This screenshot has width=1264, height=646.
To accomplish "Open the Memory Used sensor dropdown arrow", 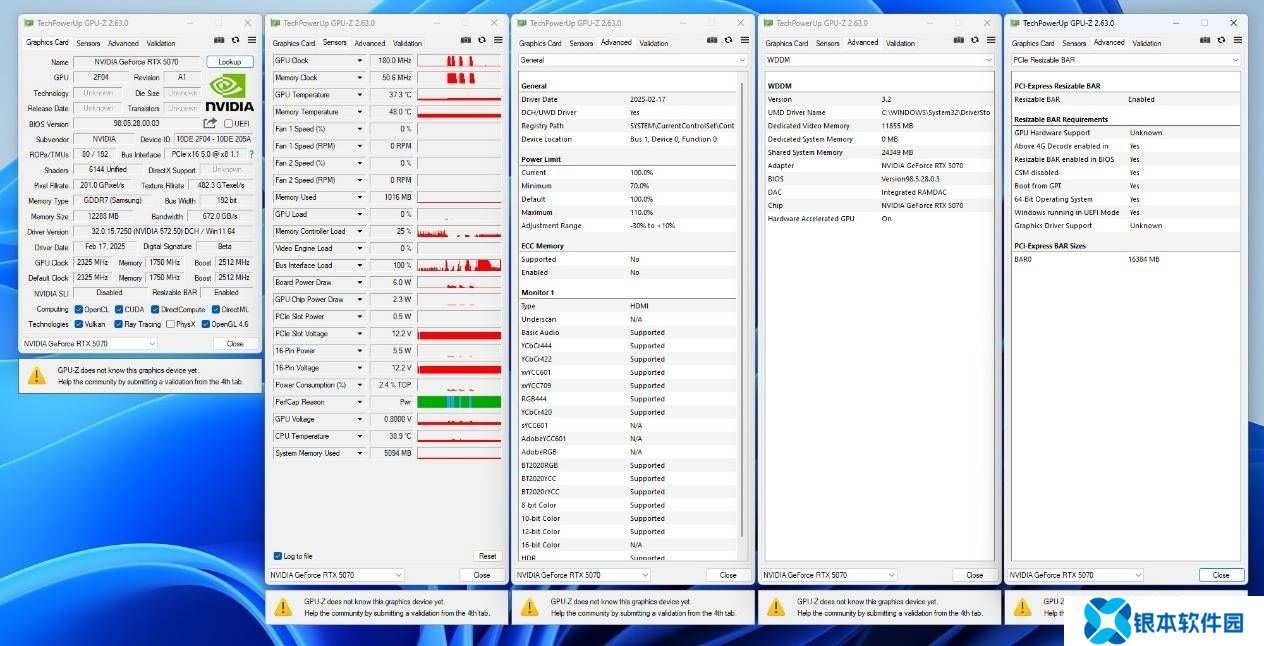I will click(x=360, y=197).
